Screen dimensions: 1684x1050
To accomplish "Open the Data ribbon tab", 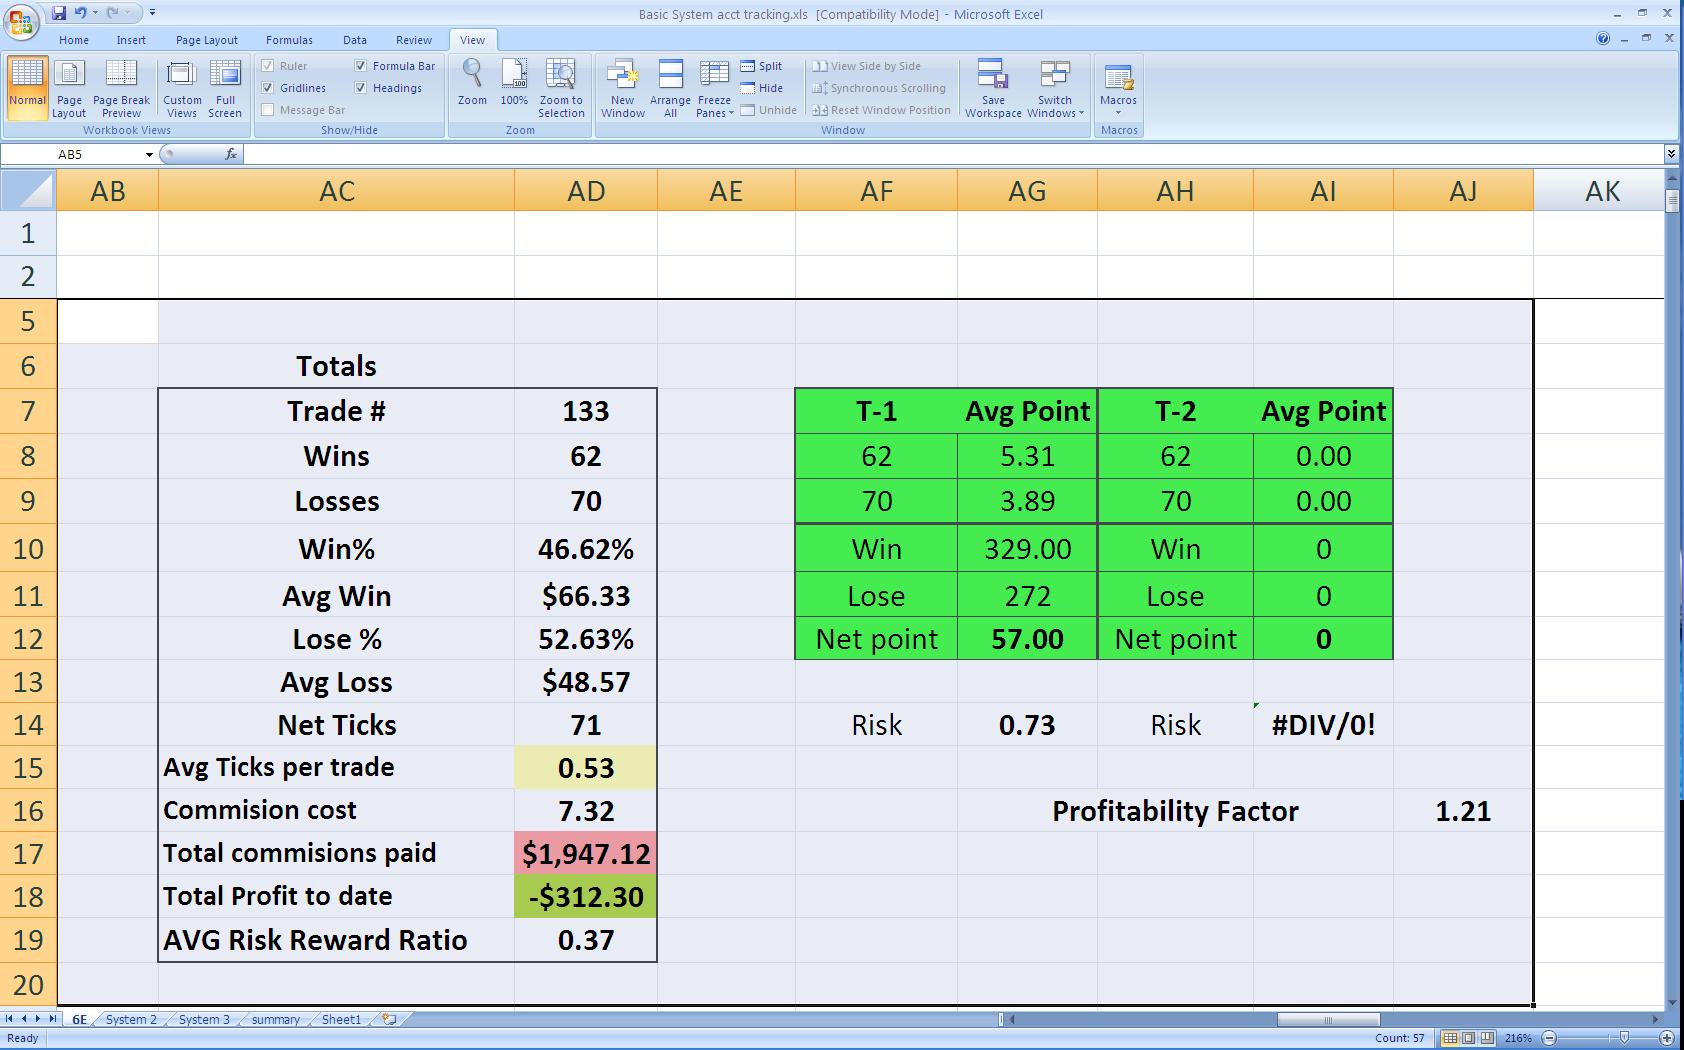I will 355,40.
